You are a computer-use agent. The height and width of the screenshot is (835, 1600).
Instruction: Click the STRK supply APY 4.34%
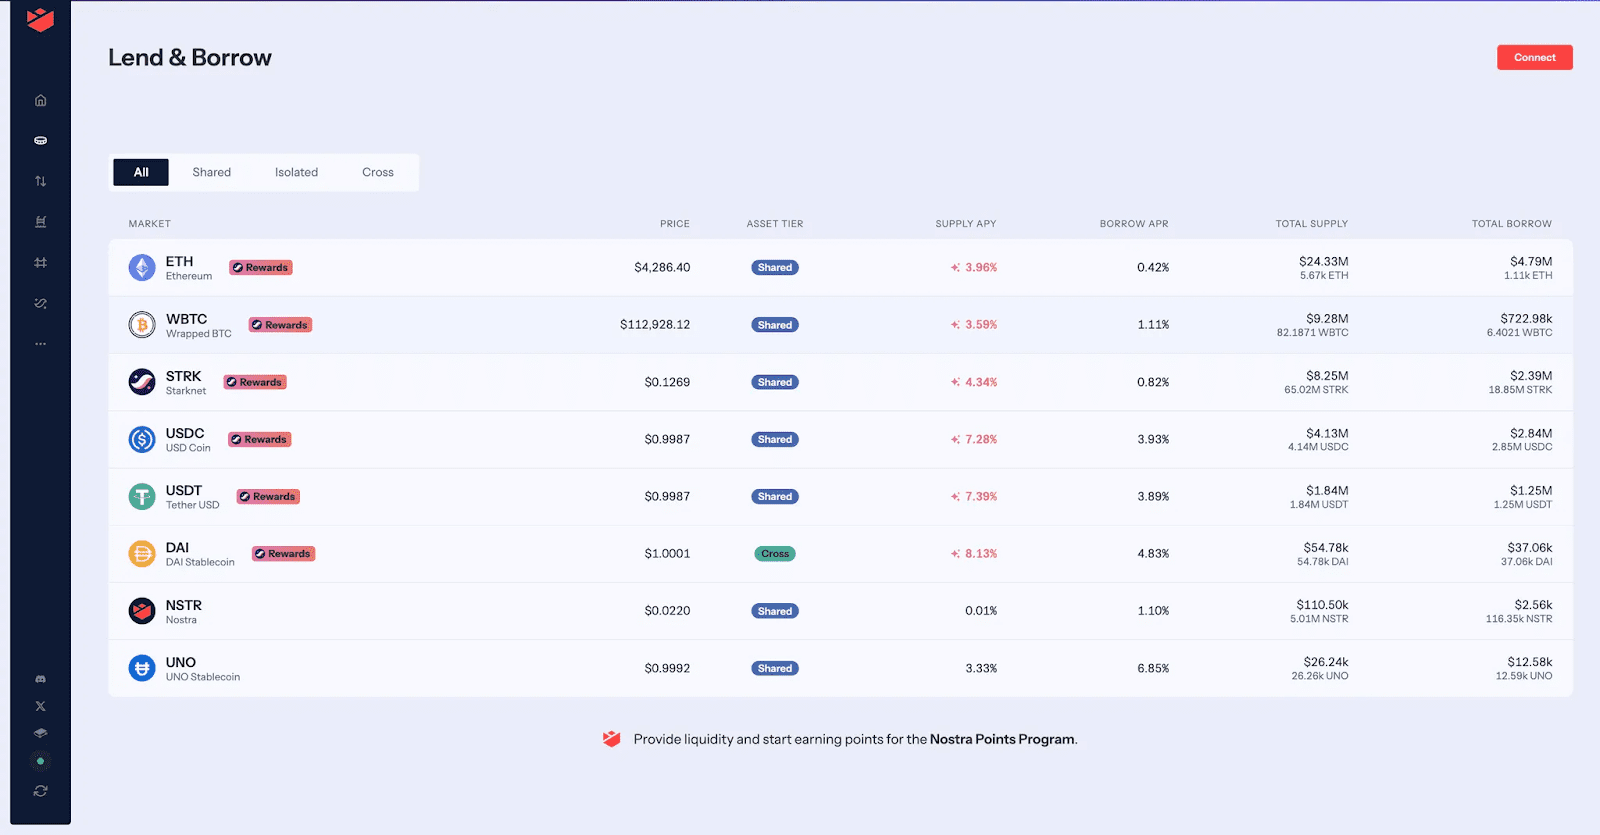981,382
